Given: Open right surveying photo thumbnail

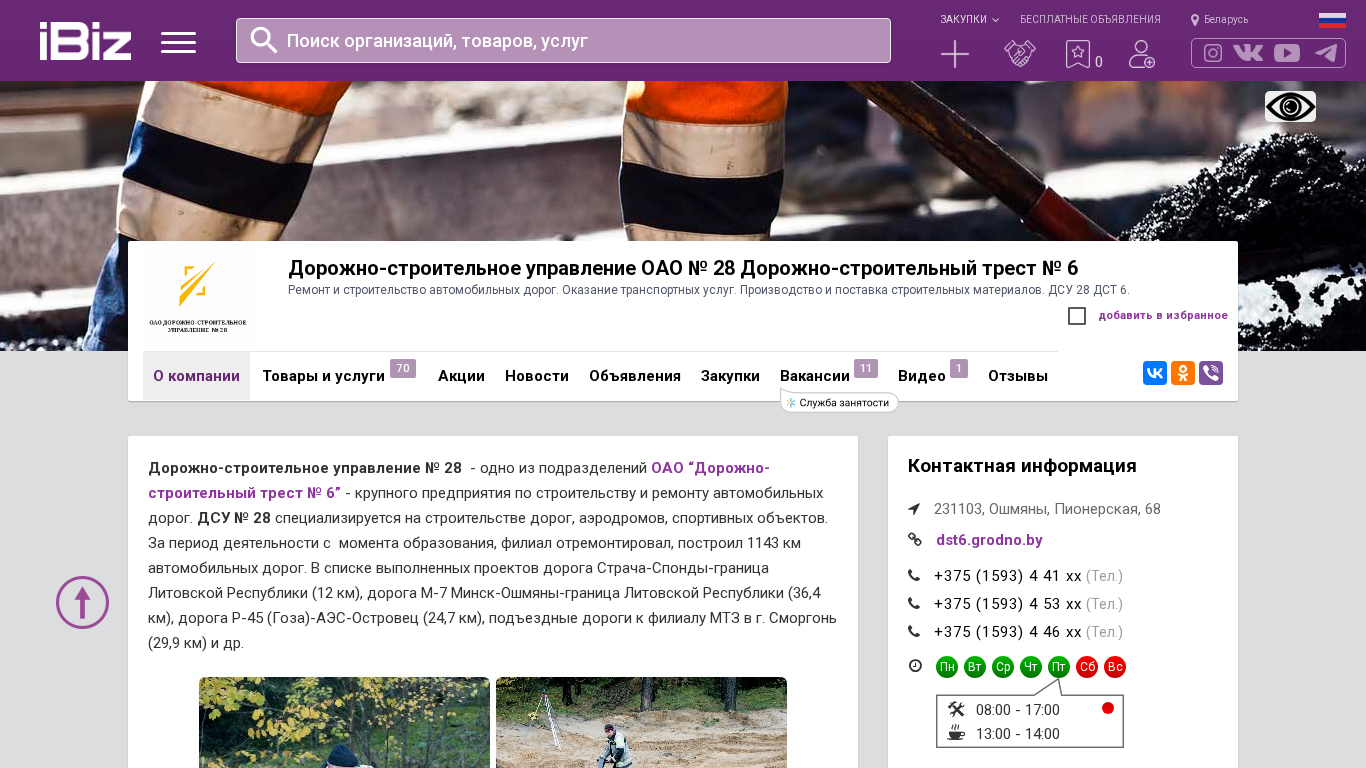Looking at the screenshot, I should coord(641,722).
